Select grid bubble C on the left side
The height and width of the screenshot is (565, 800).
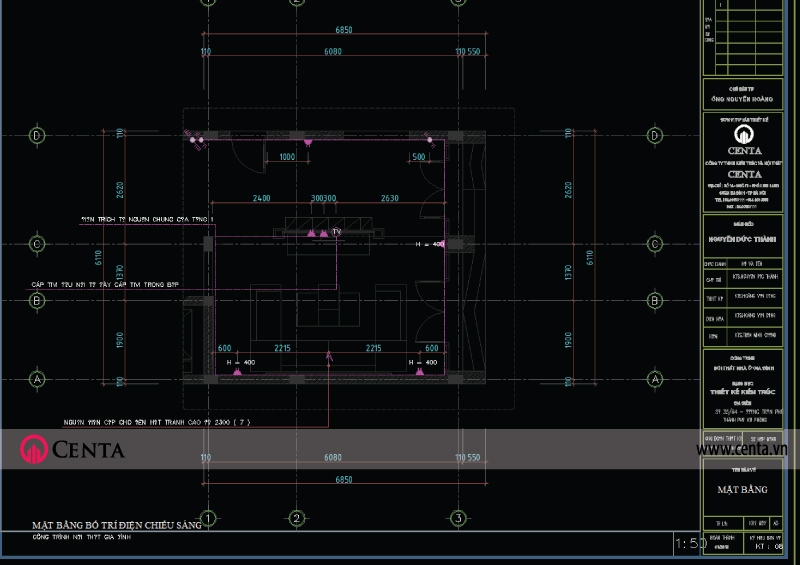[38, 243]
